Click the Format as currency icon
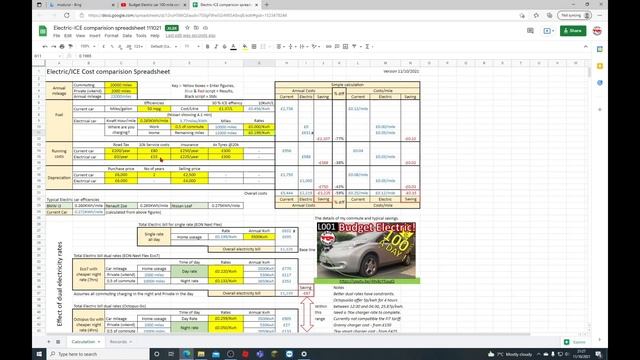Screen dimensions: 640x360 (104, 47)
